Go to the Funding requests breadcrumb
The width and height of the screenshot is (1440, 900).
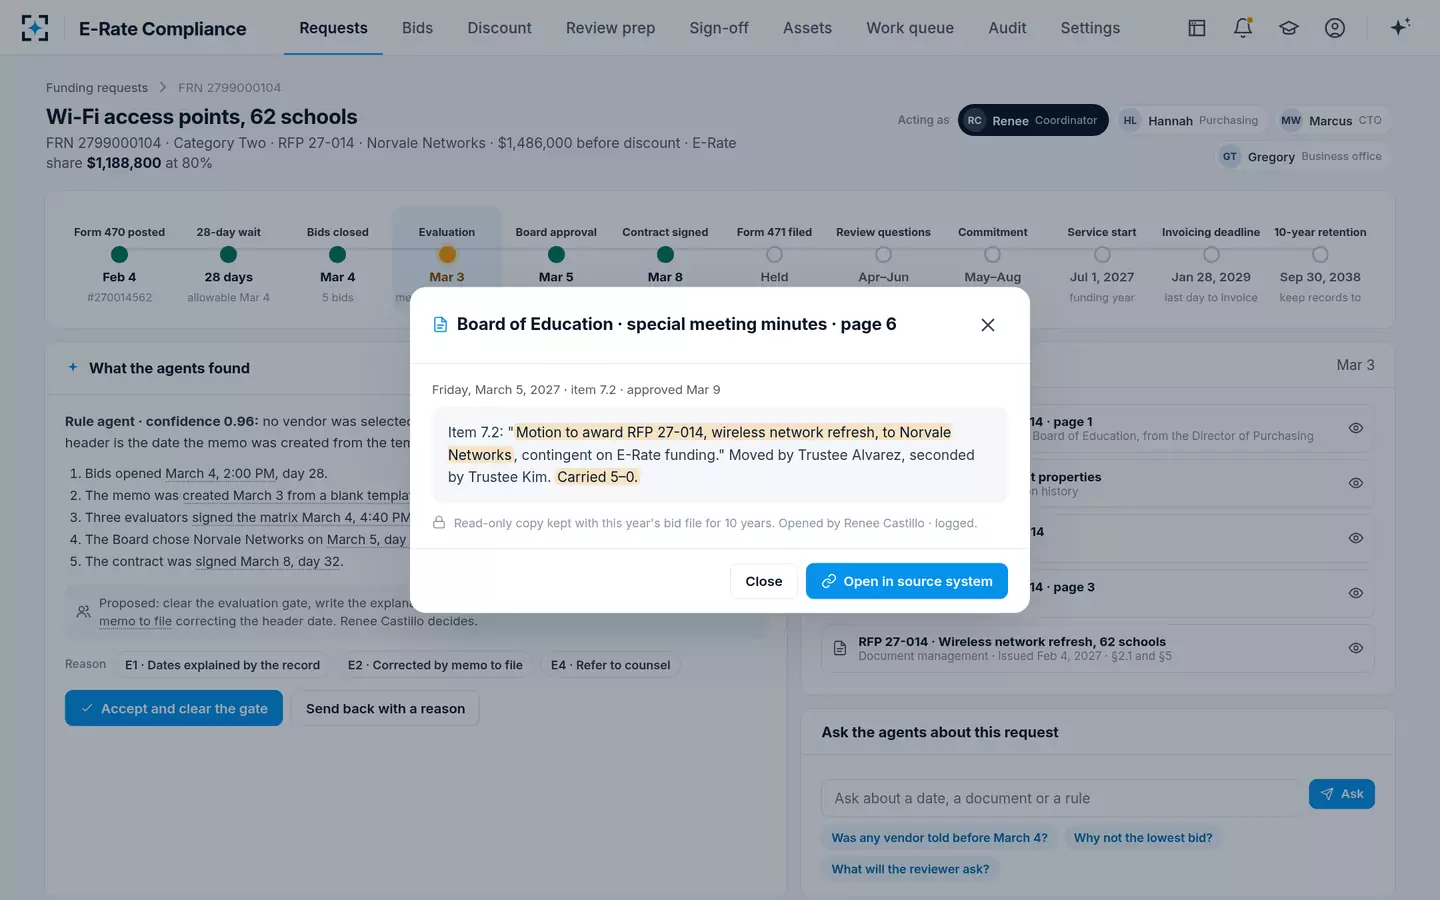coord(97,88)
